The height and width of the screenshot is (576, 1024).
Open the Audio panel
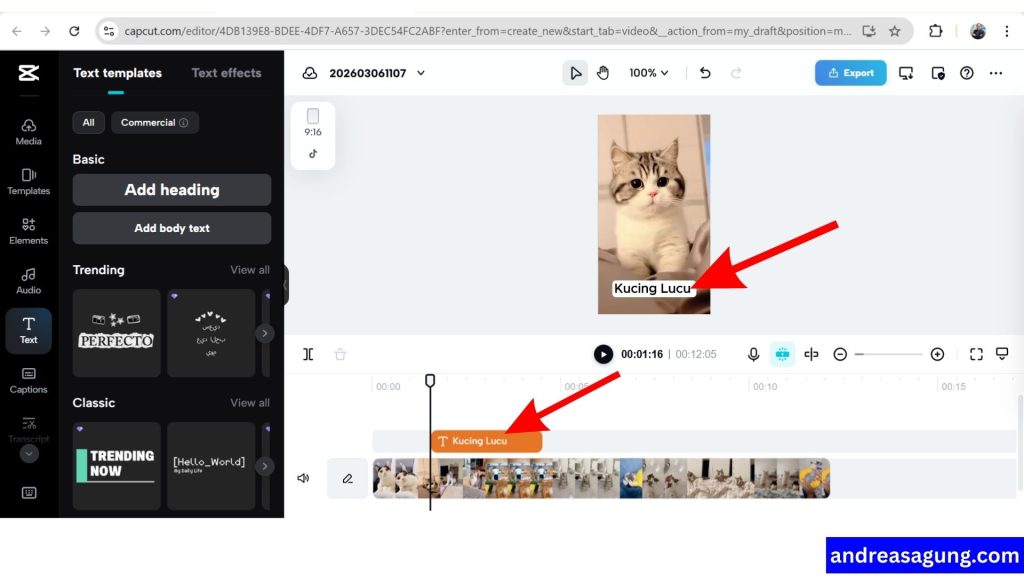point(29,280)
